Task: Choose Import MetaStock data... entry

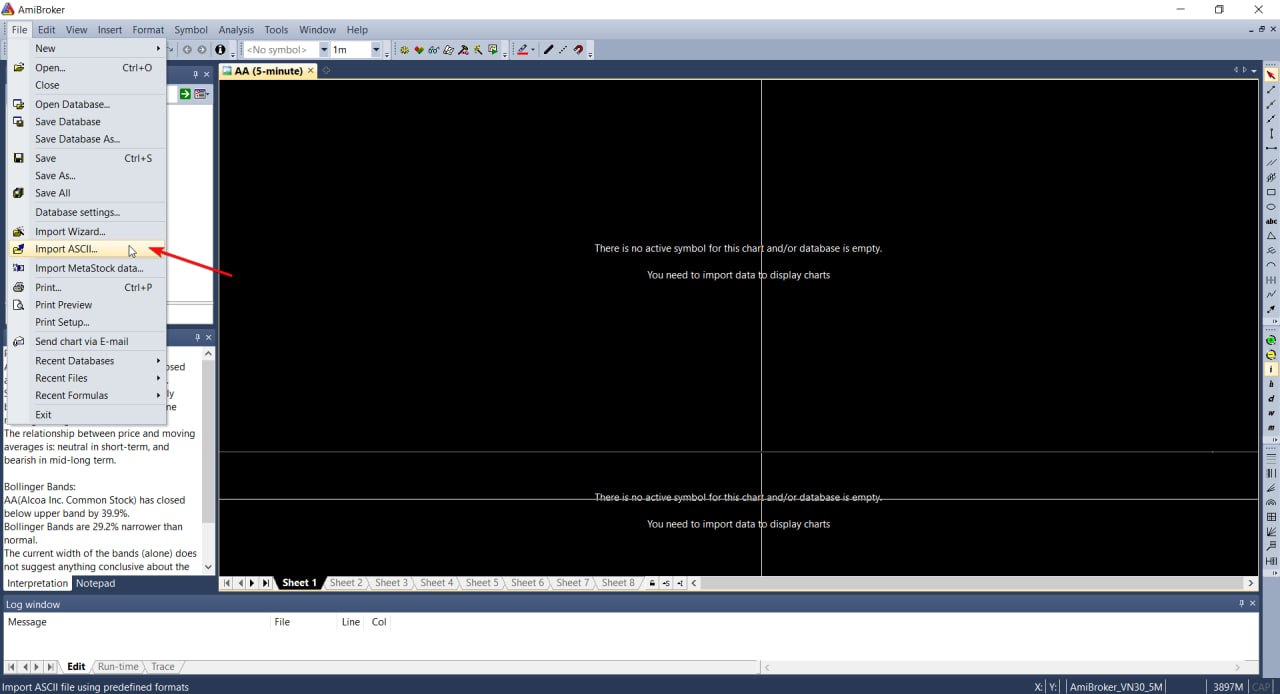Action: [x=87, y=268]
